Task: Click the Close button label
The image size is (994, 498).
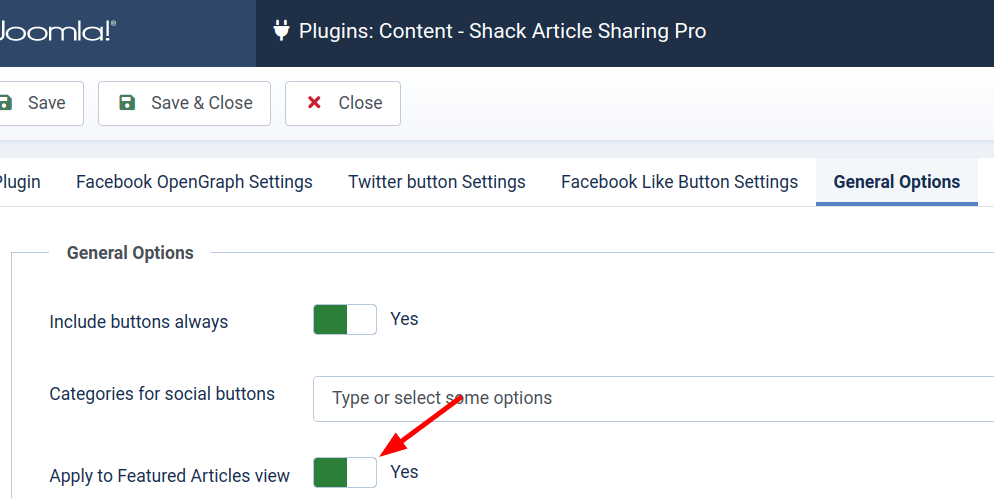Action: (x=360, y=103)
